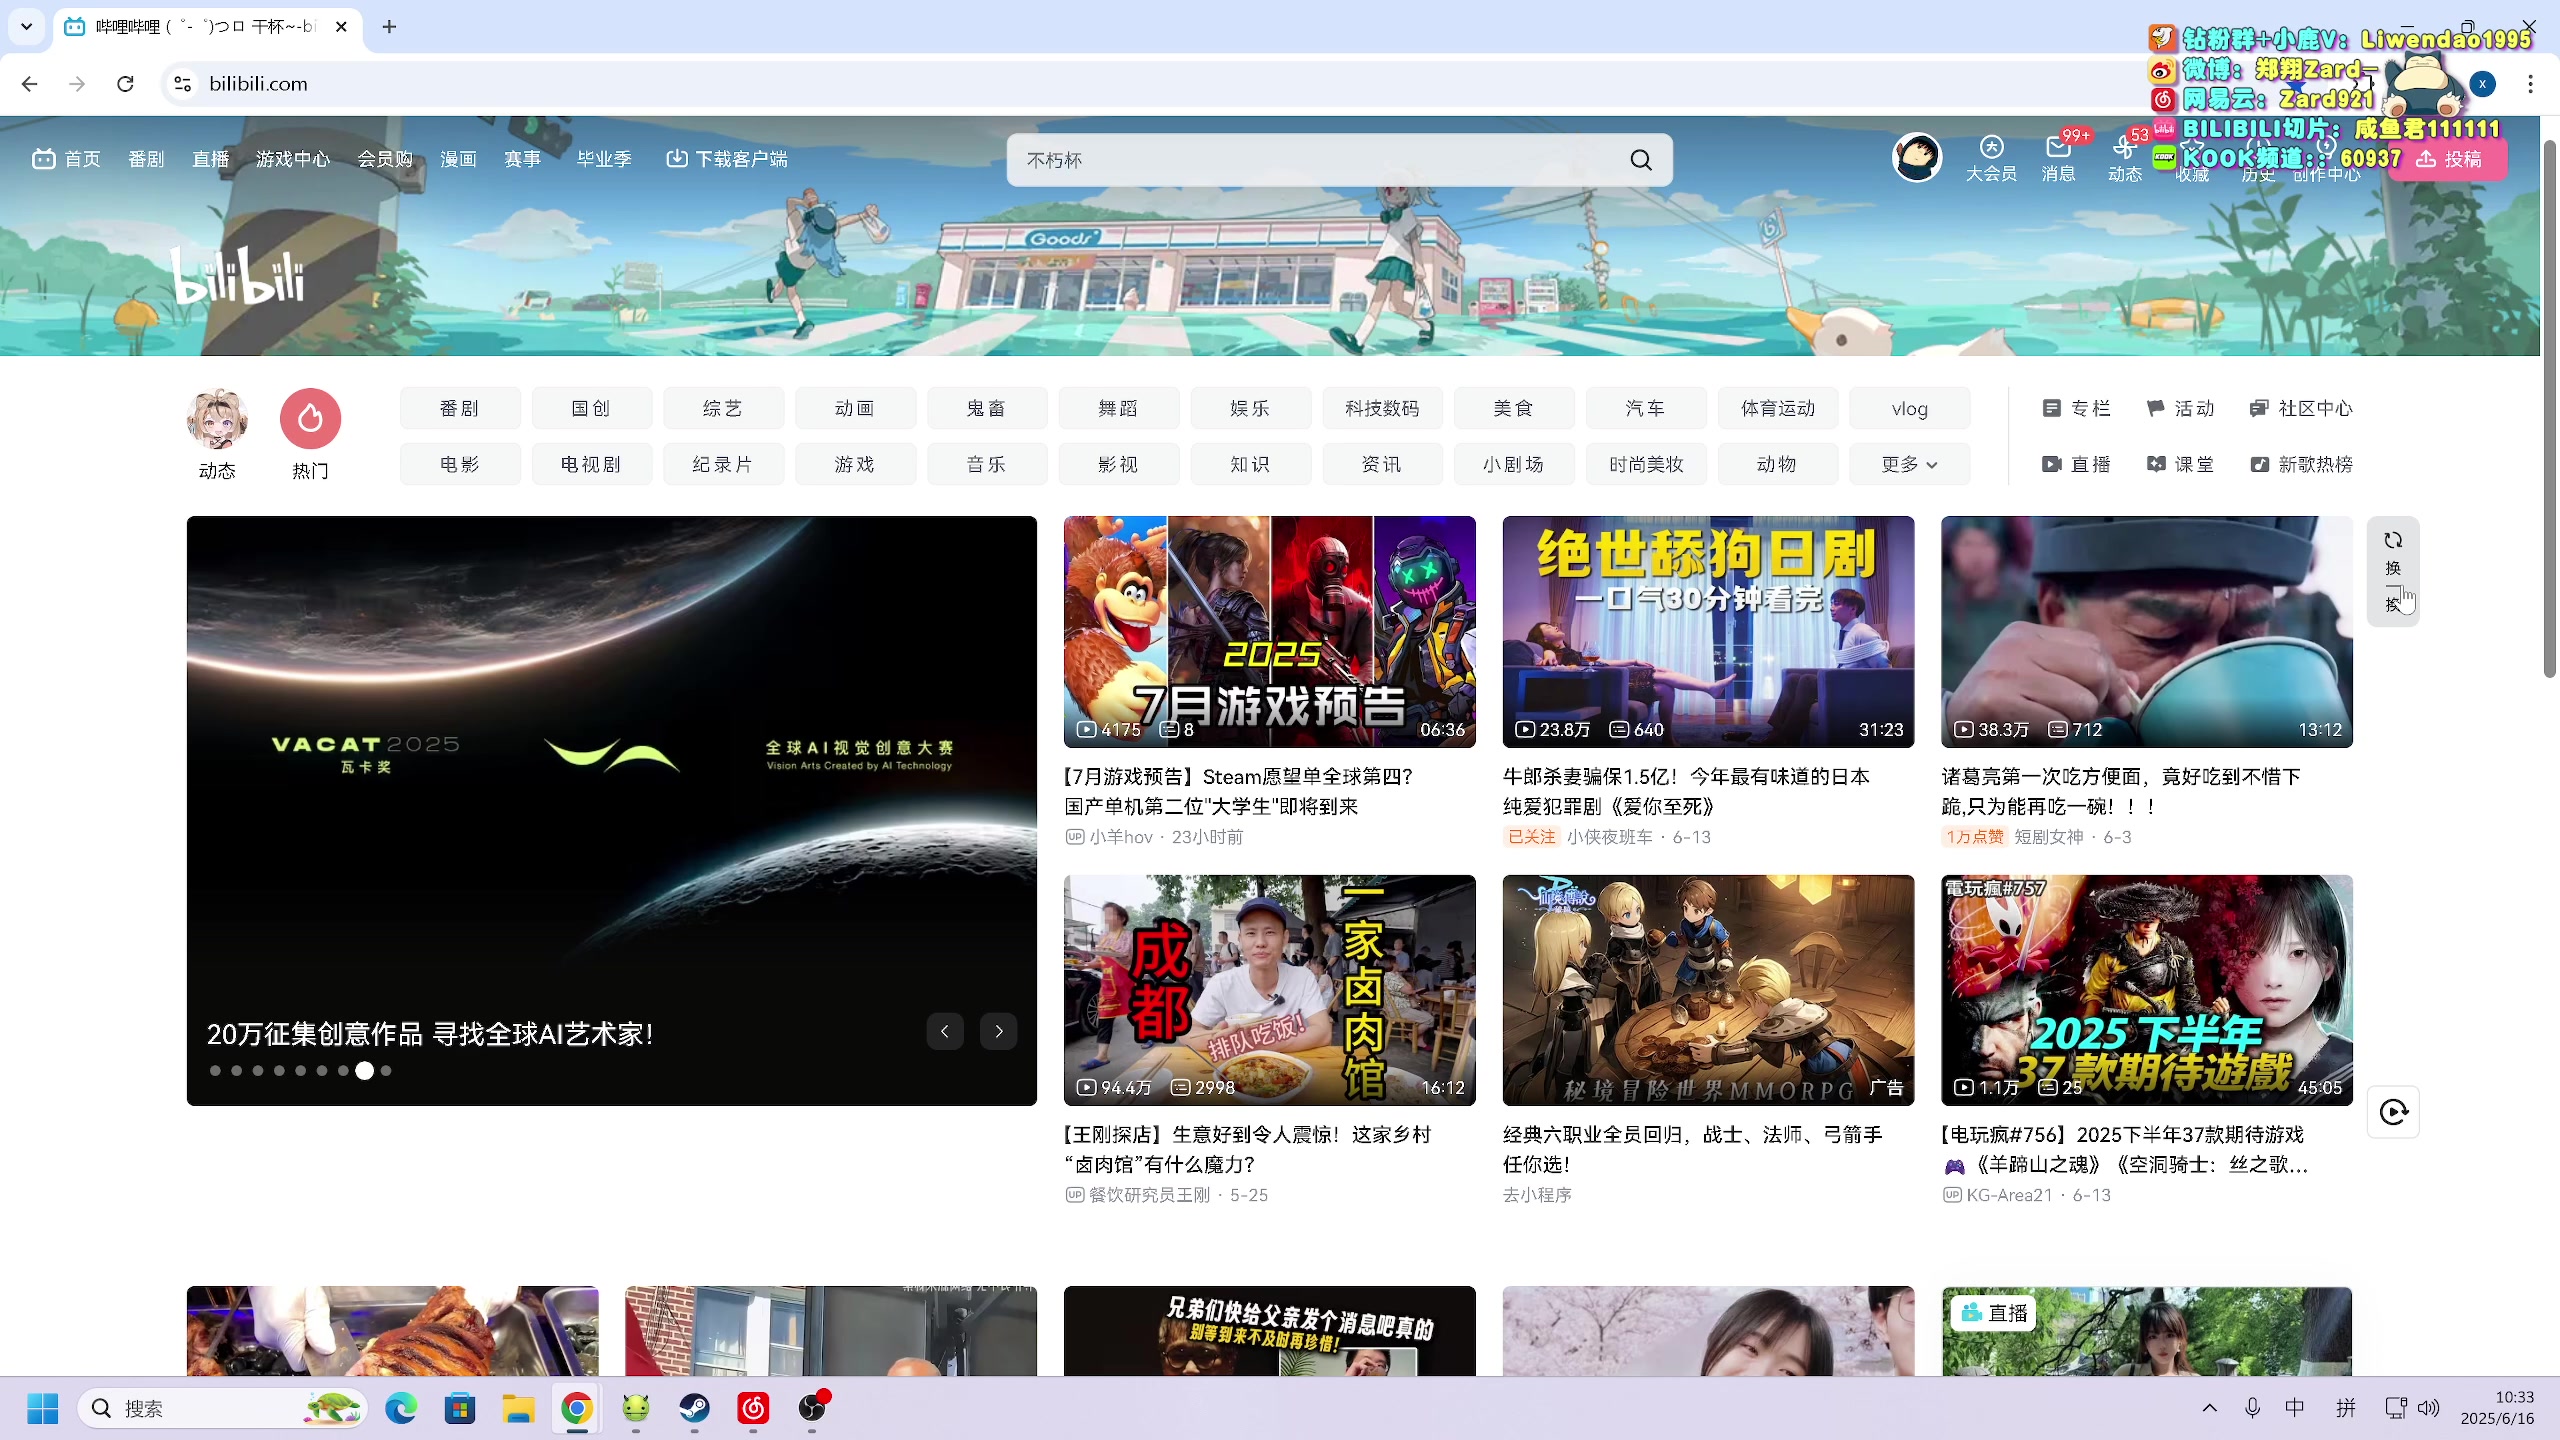The height and width of the screenshot is (1440, 2560).
Task: Open the 动态 avatar shortcut below banner
Action: (217, 418)
